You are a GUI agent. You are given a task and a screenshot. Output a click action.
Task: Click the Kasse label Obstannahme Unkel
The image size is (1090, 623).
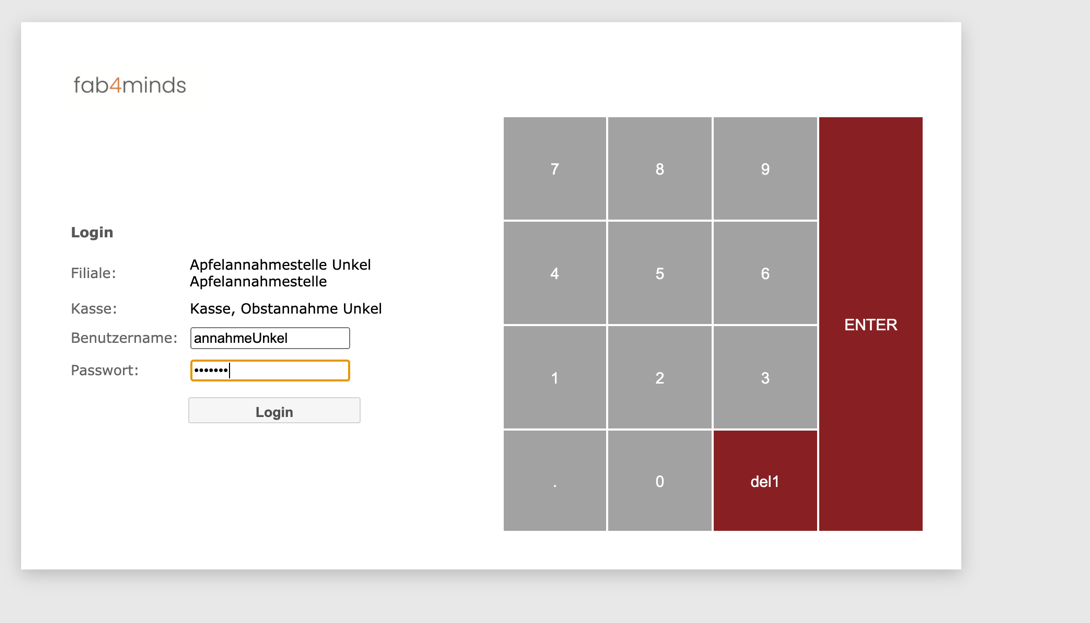click(285, 308)
